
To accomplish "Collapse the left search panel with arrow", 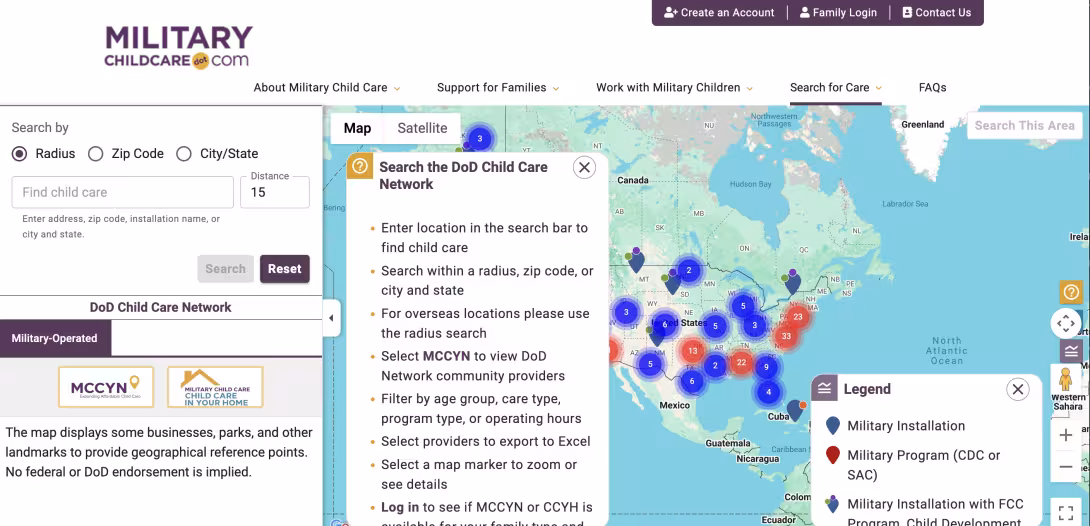I will [x=332, y=318].
